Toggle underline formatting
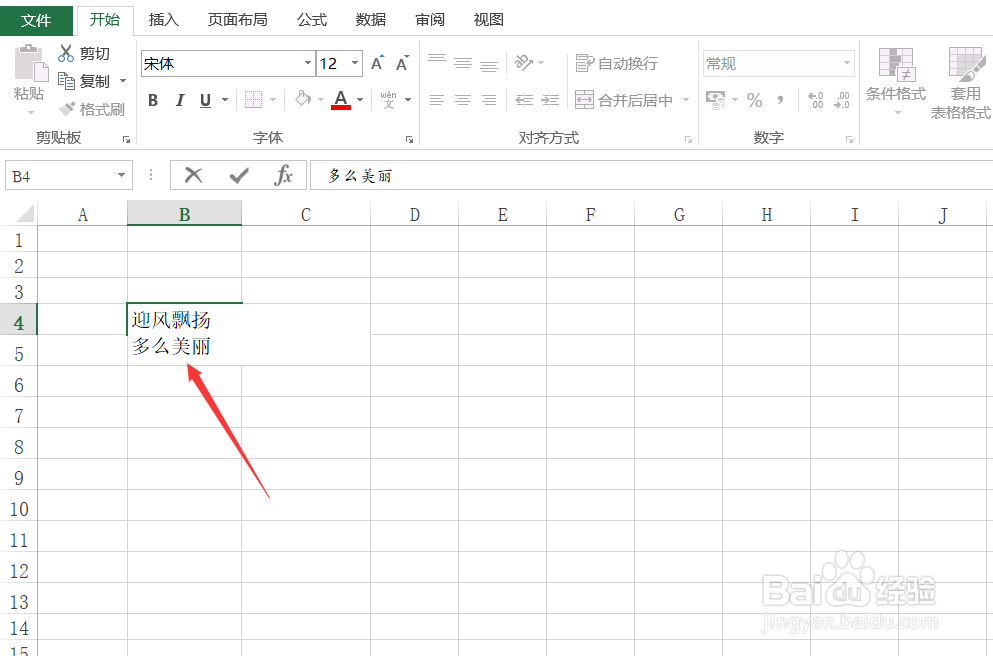 pos(205,100)
